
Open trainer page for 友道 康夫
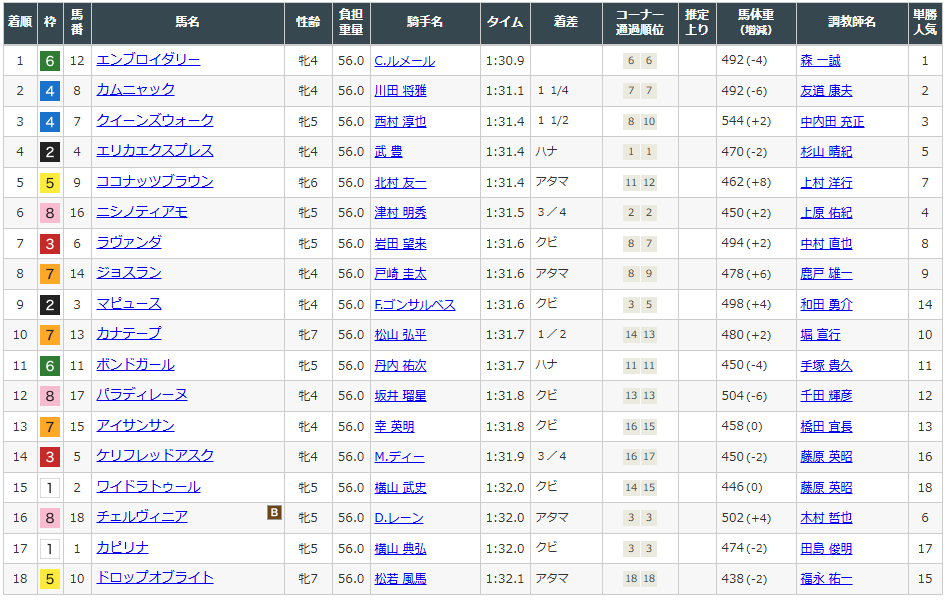pyautogui.click(x=826, y=91)
